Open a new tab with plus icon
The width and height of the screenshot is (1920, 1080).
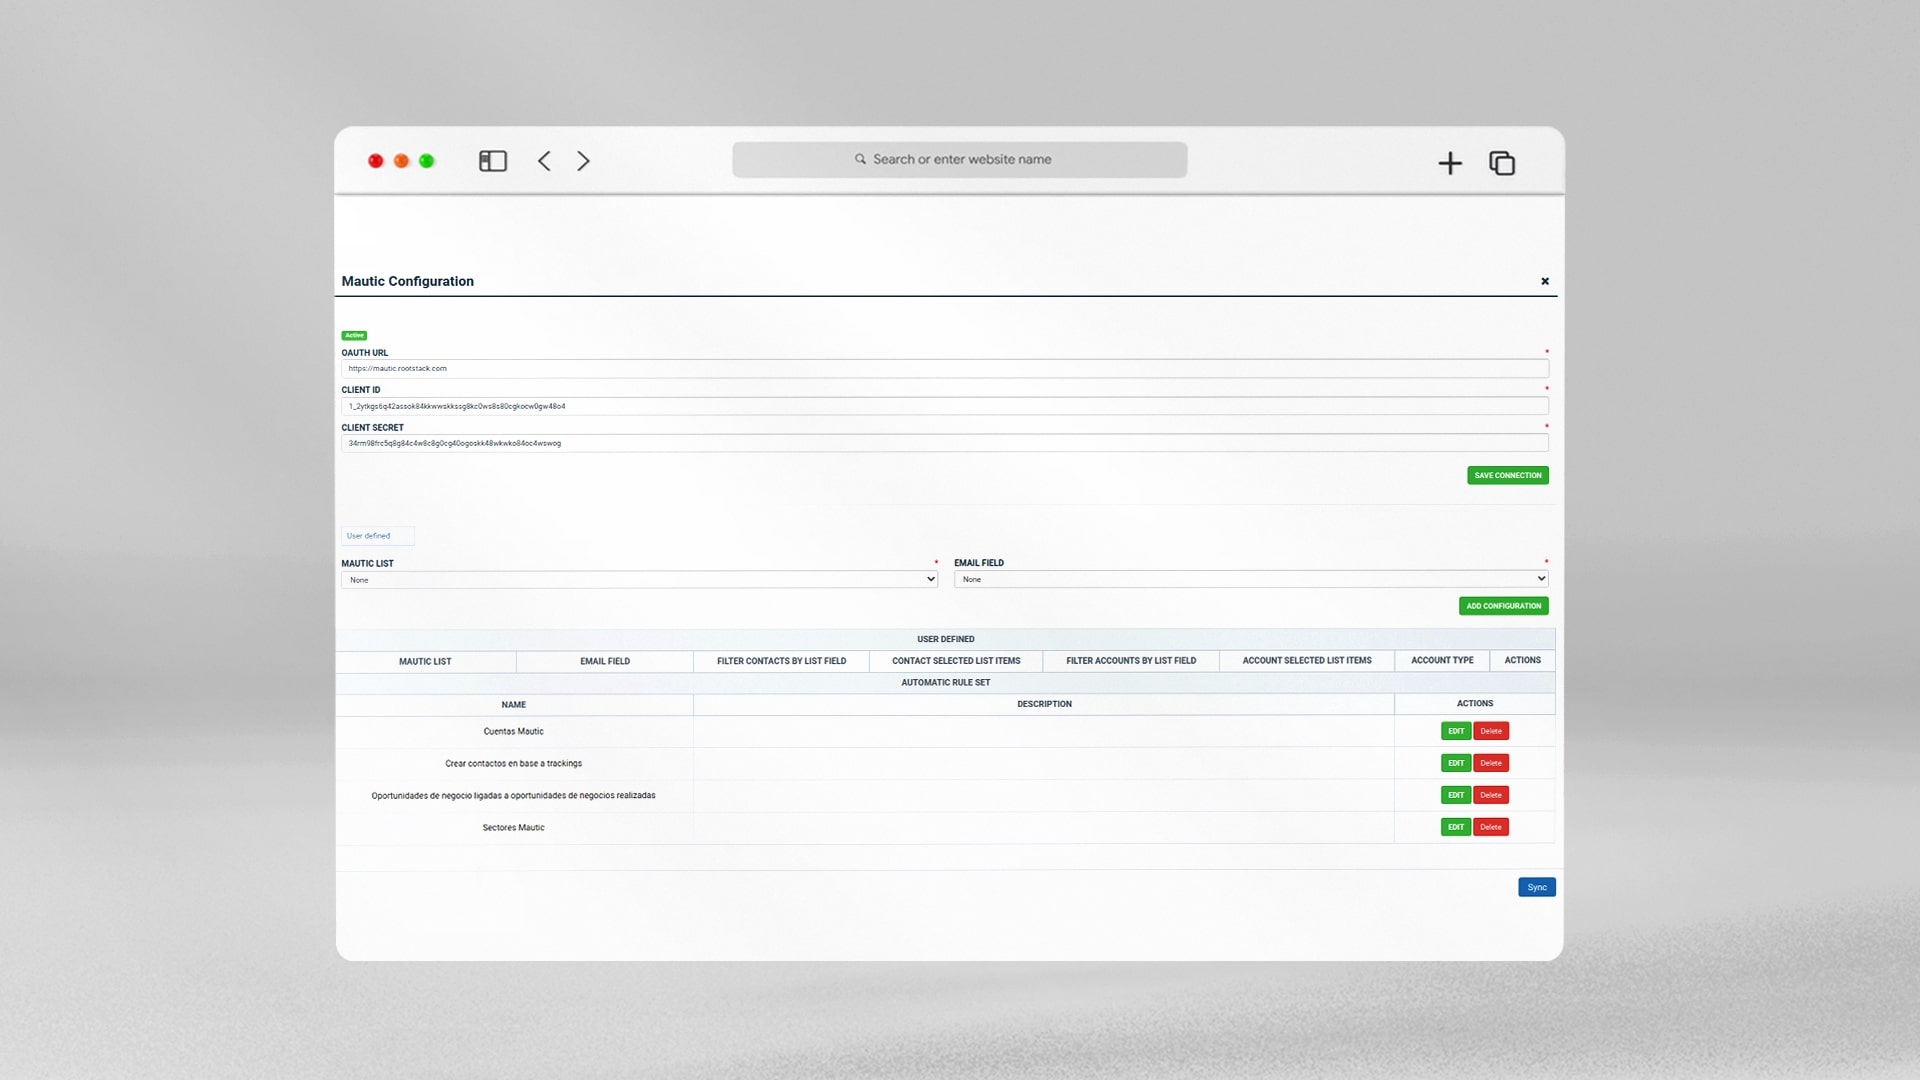click(1450, 163)
